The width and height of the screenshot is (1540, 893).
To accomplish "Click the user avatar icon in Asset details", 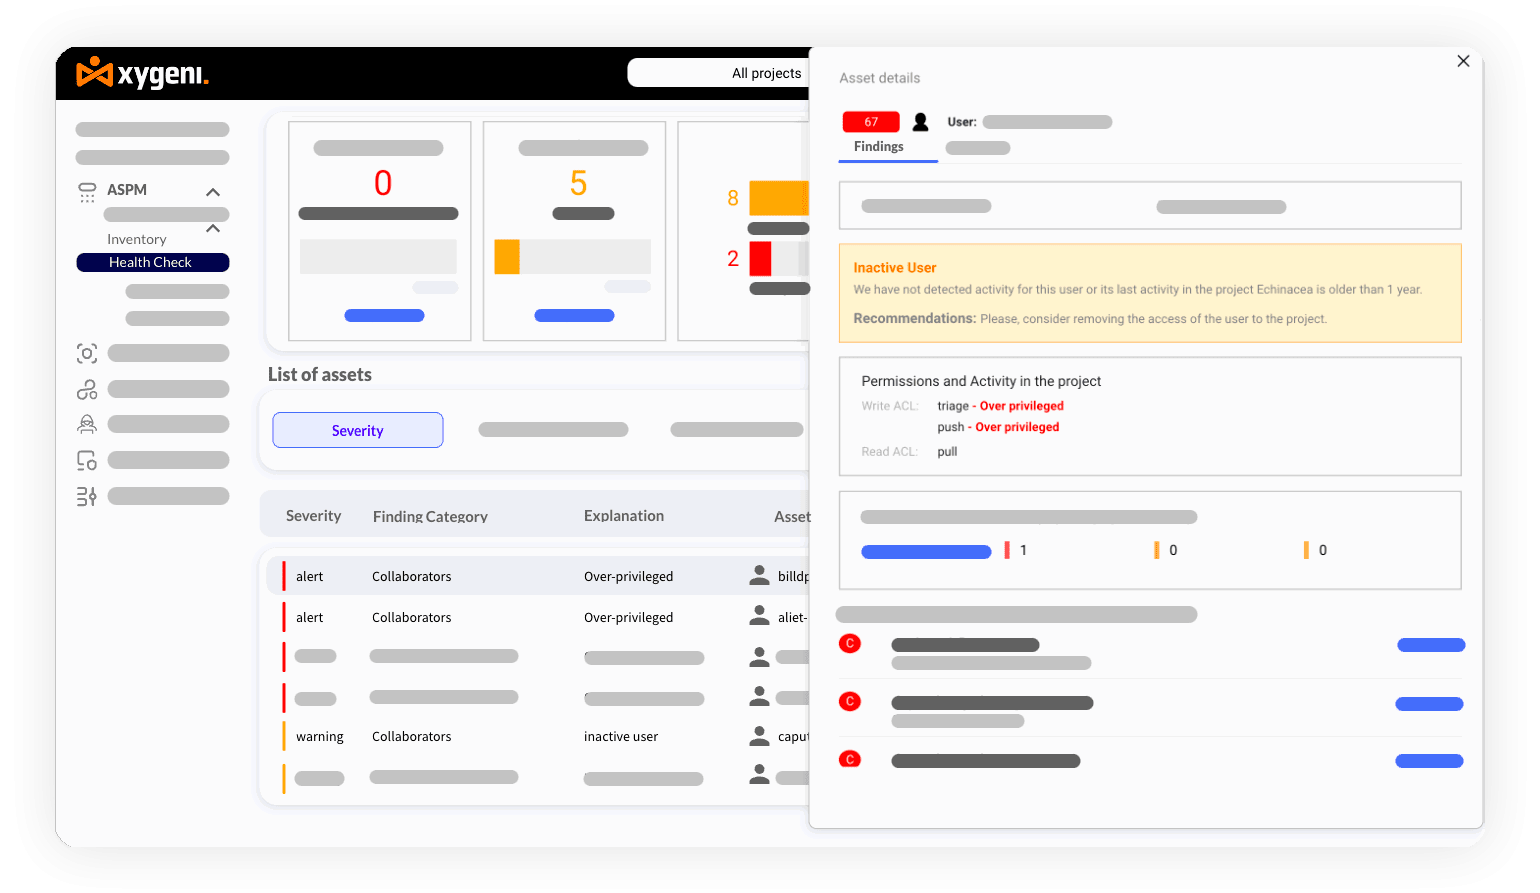I will (x=921, y=122).
